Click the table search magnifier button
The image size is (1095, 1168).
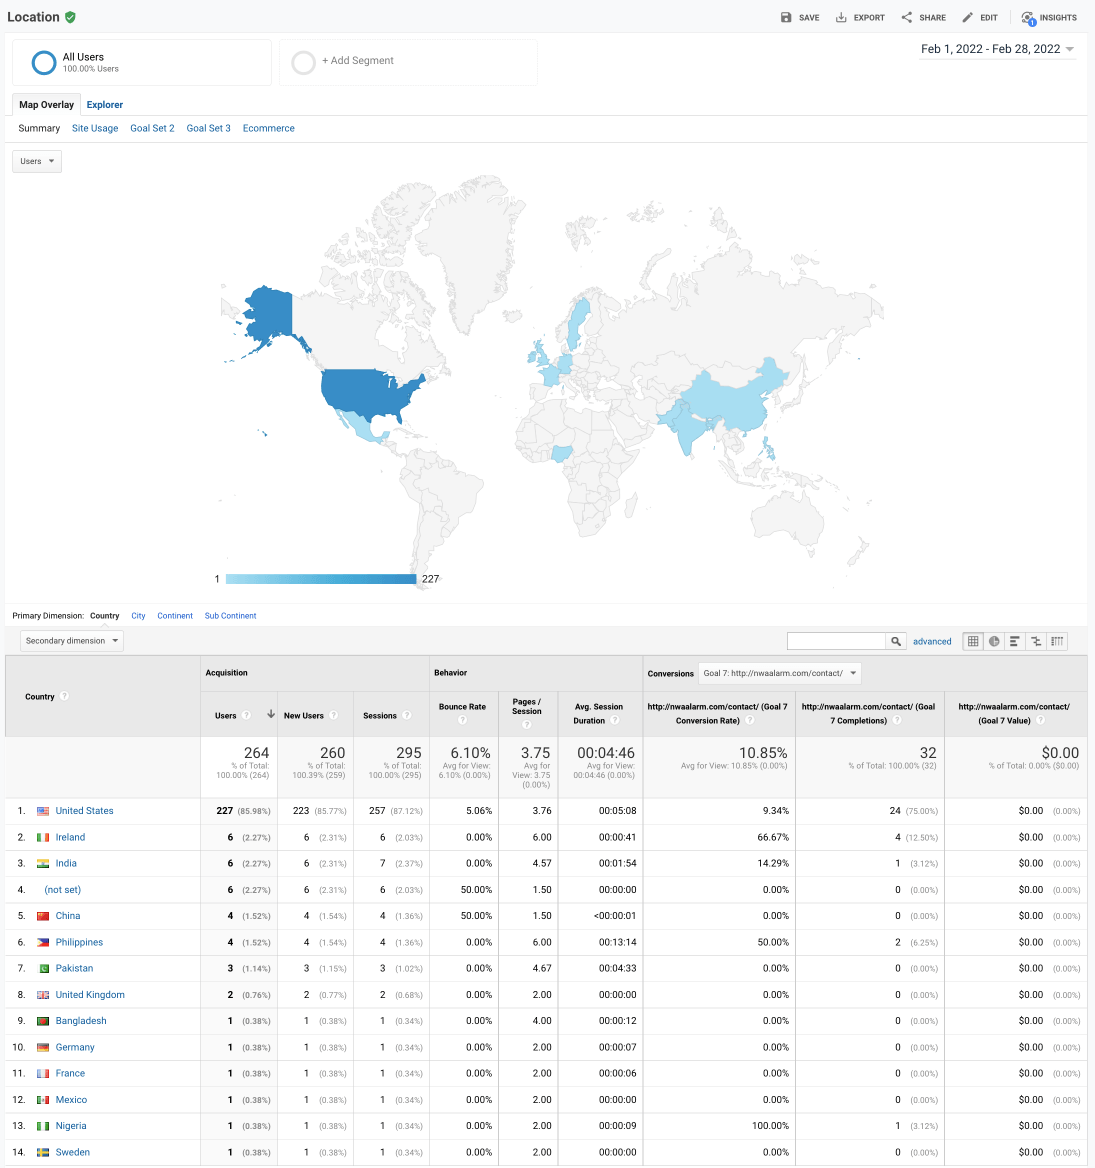(896, 641)
